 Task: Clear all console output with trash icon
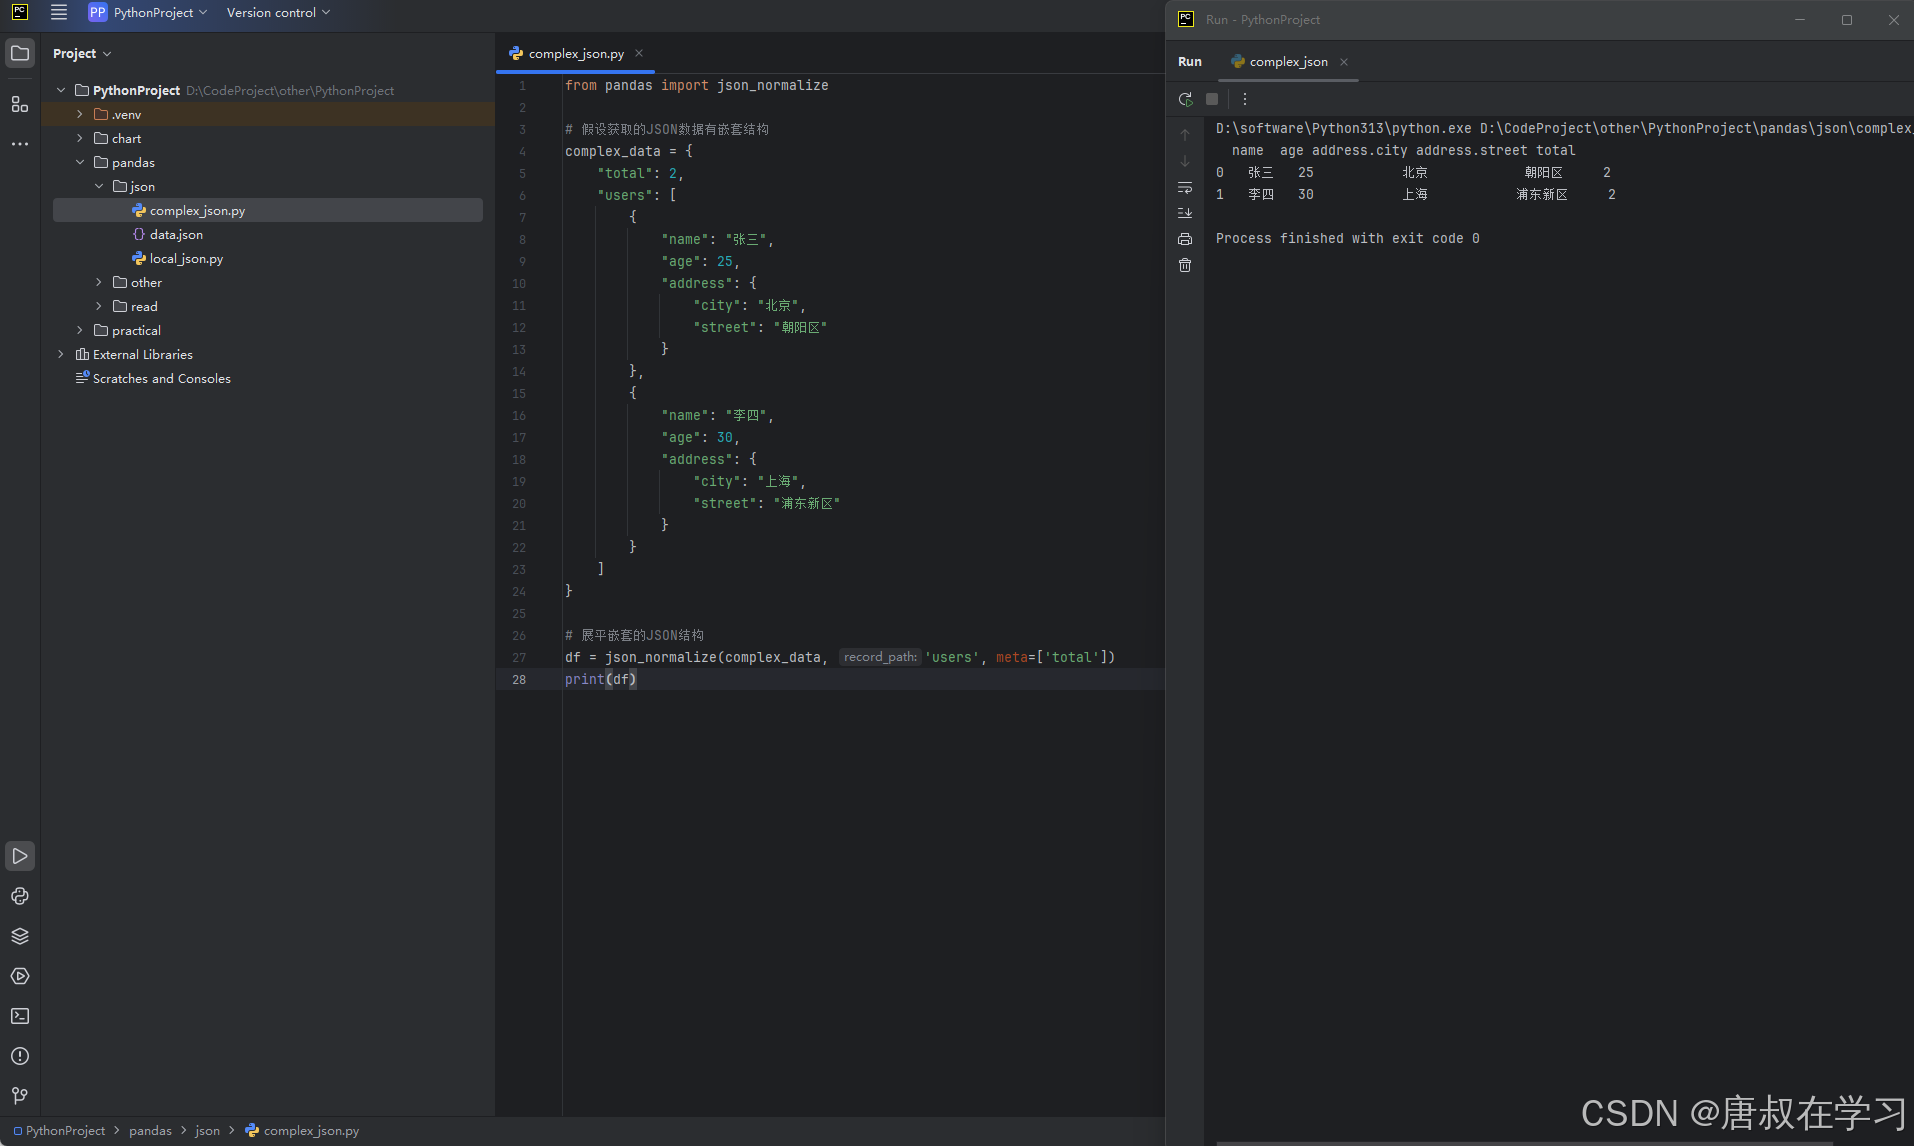coord(1185,265)
